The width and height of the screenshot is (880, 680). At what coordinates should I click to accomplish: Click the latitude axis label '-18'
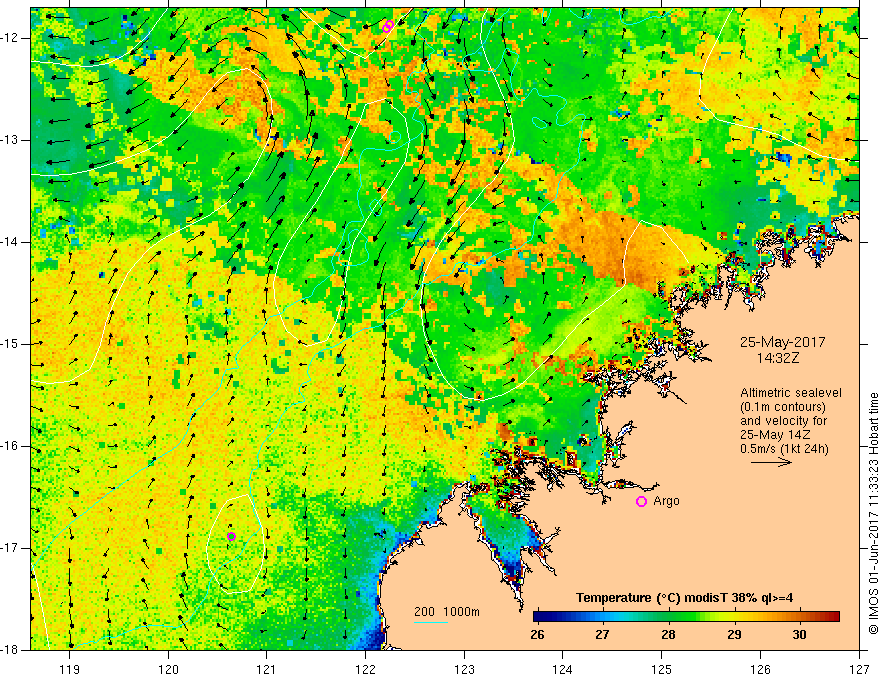pos(10,650)
